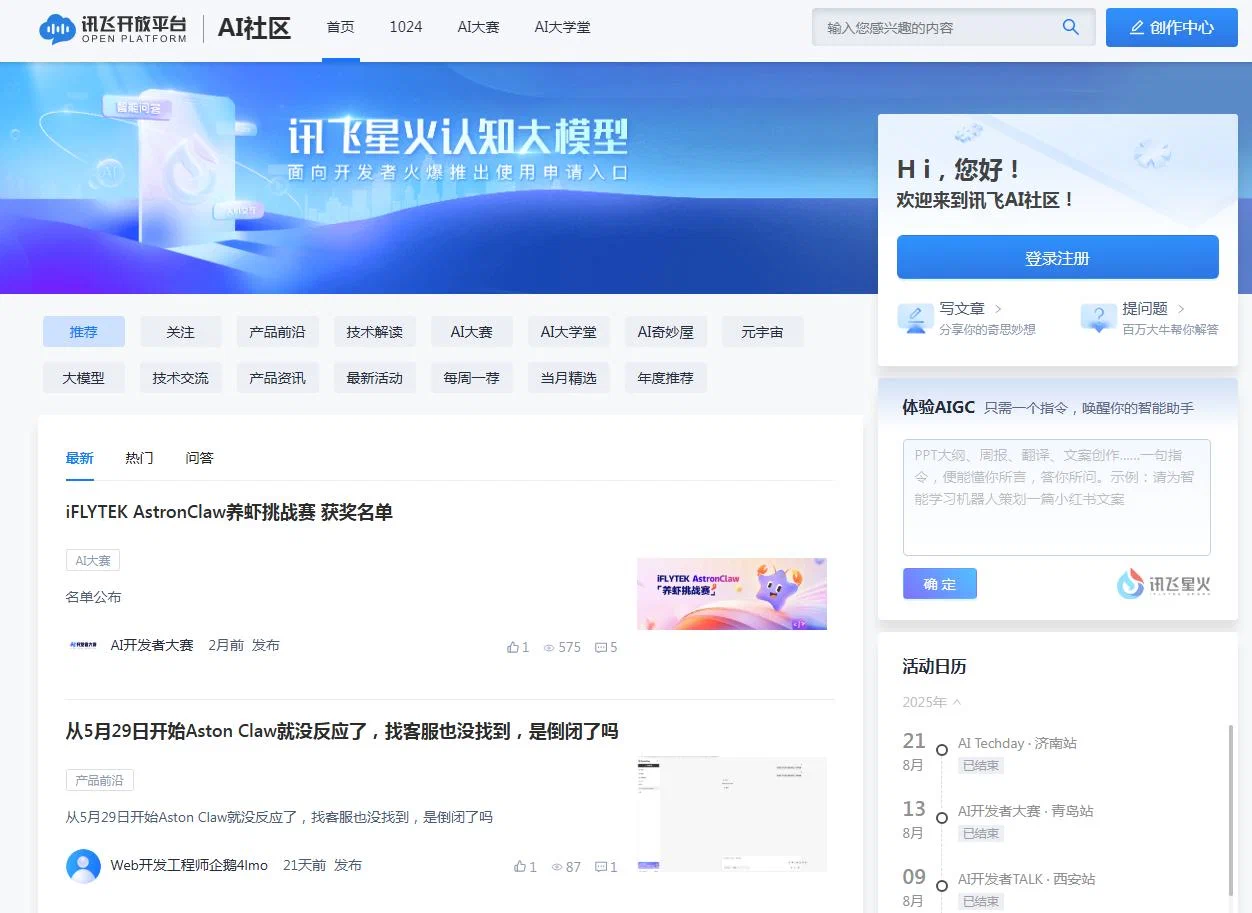
Task: Click timeline dot for AI开发者大赛 青岛站
Action: 941,818
